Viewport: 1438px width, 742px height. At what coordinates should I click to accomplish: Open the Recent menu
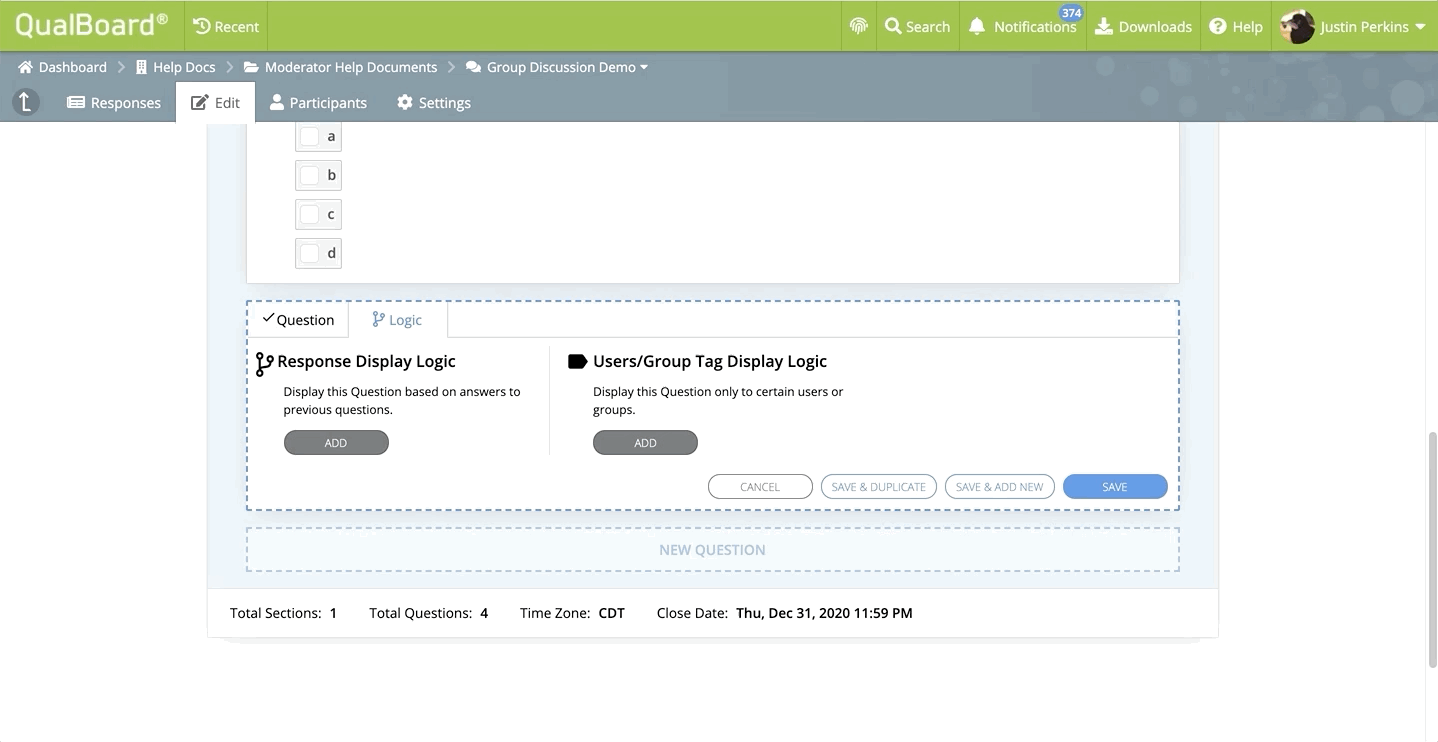pyautogui.click(x=226, y=26)
